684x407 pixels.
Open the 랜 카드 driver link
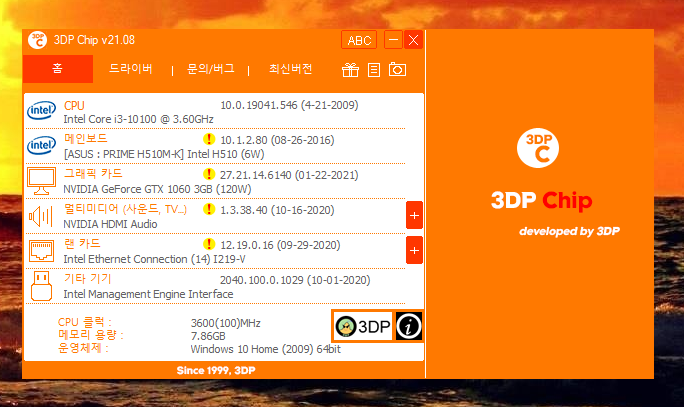click(x=82, y=244)
